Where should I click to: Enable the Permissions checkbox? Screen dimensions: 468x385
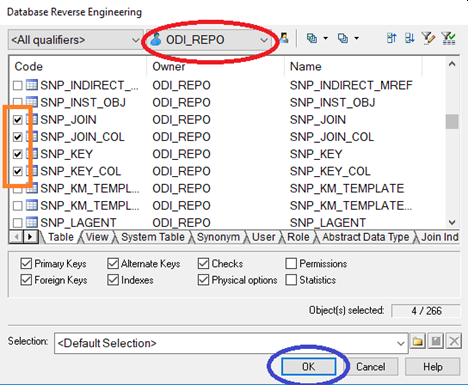point(291,263)
